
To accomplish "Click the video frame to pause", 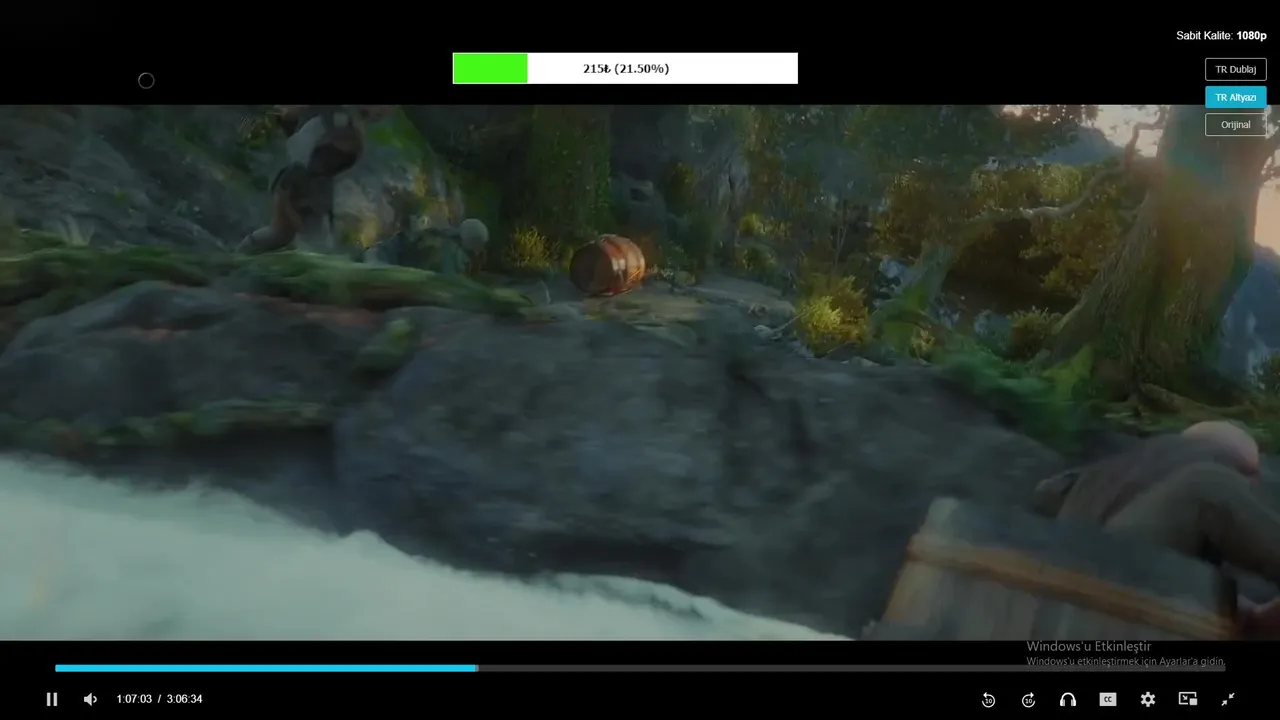I will 640,372.
